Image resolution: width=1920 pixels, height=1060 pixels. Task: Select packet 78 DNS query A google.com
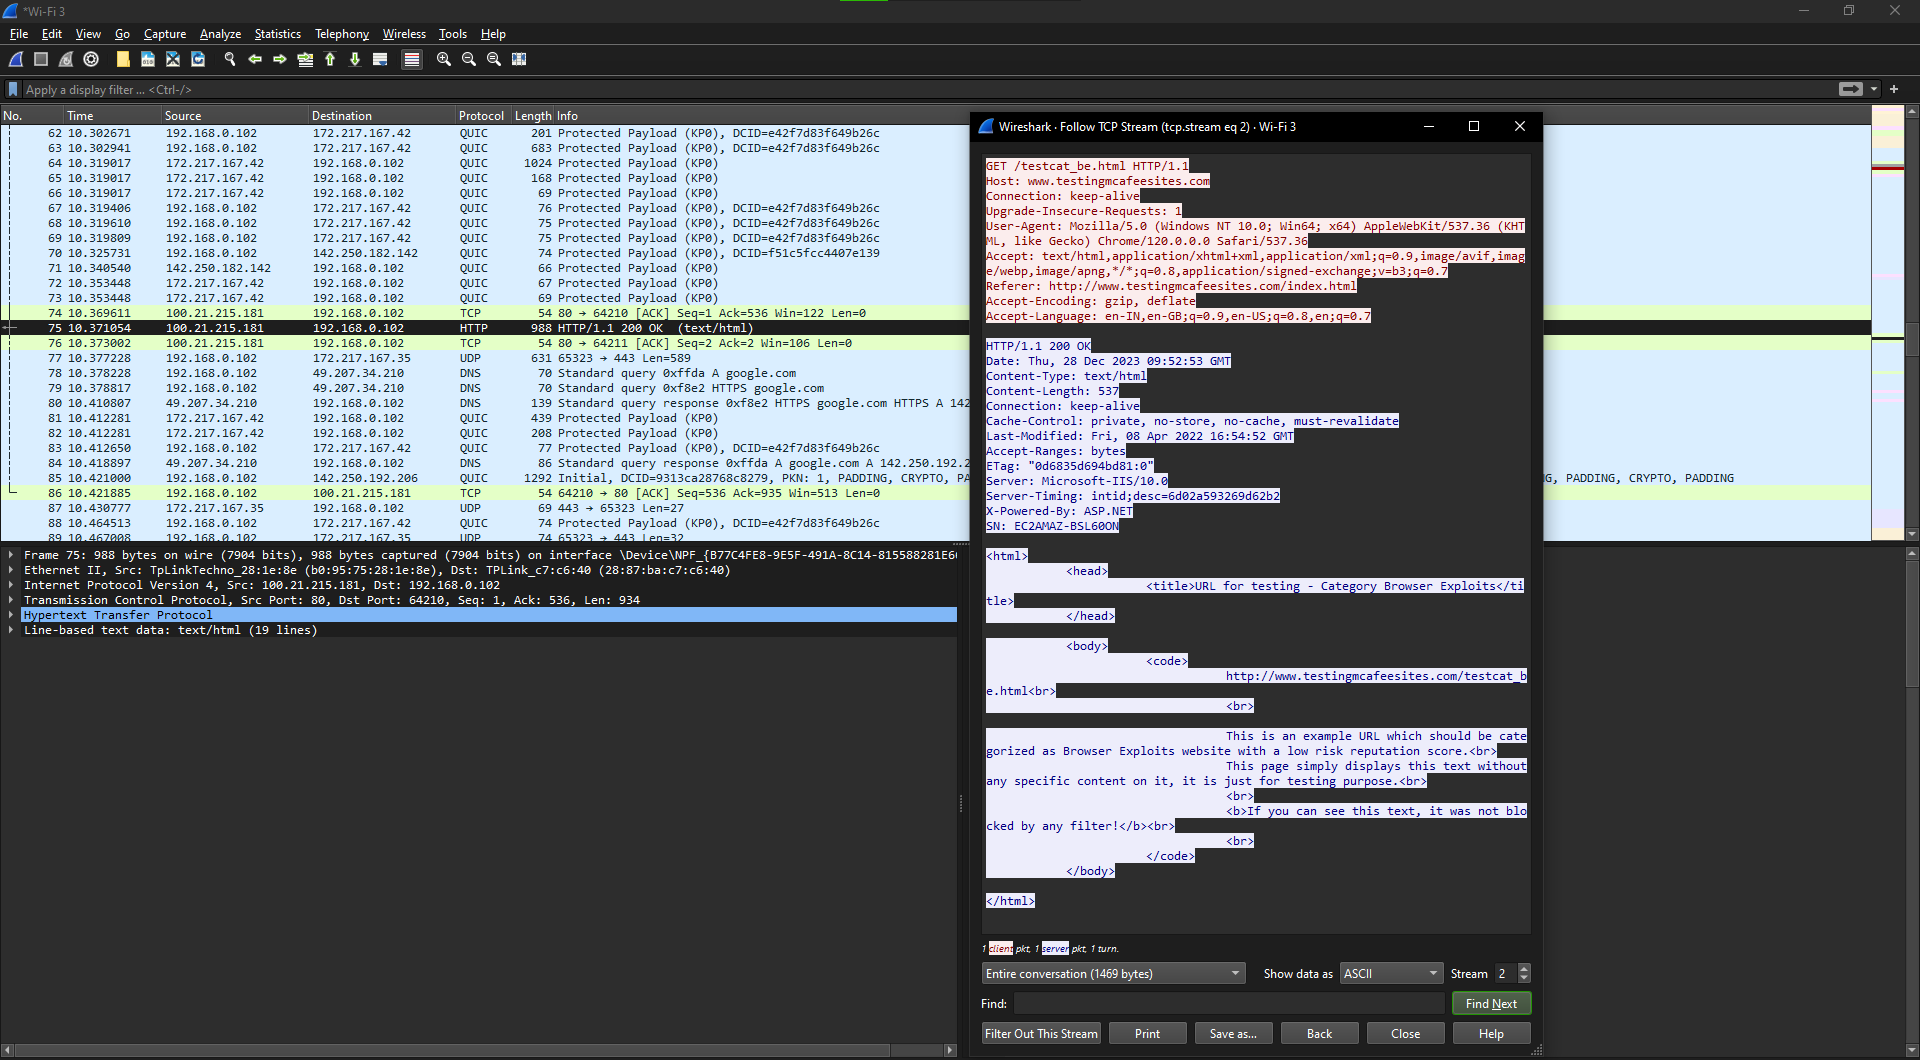486,373
